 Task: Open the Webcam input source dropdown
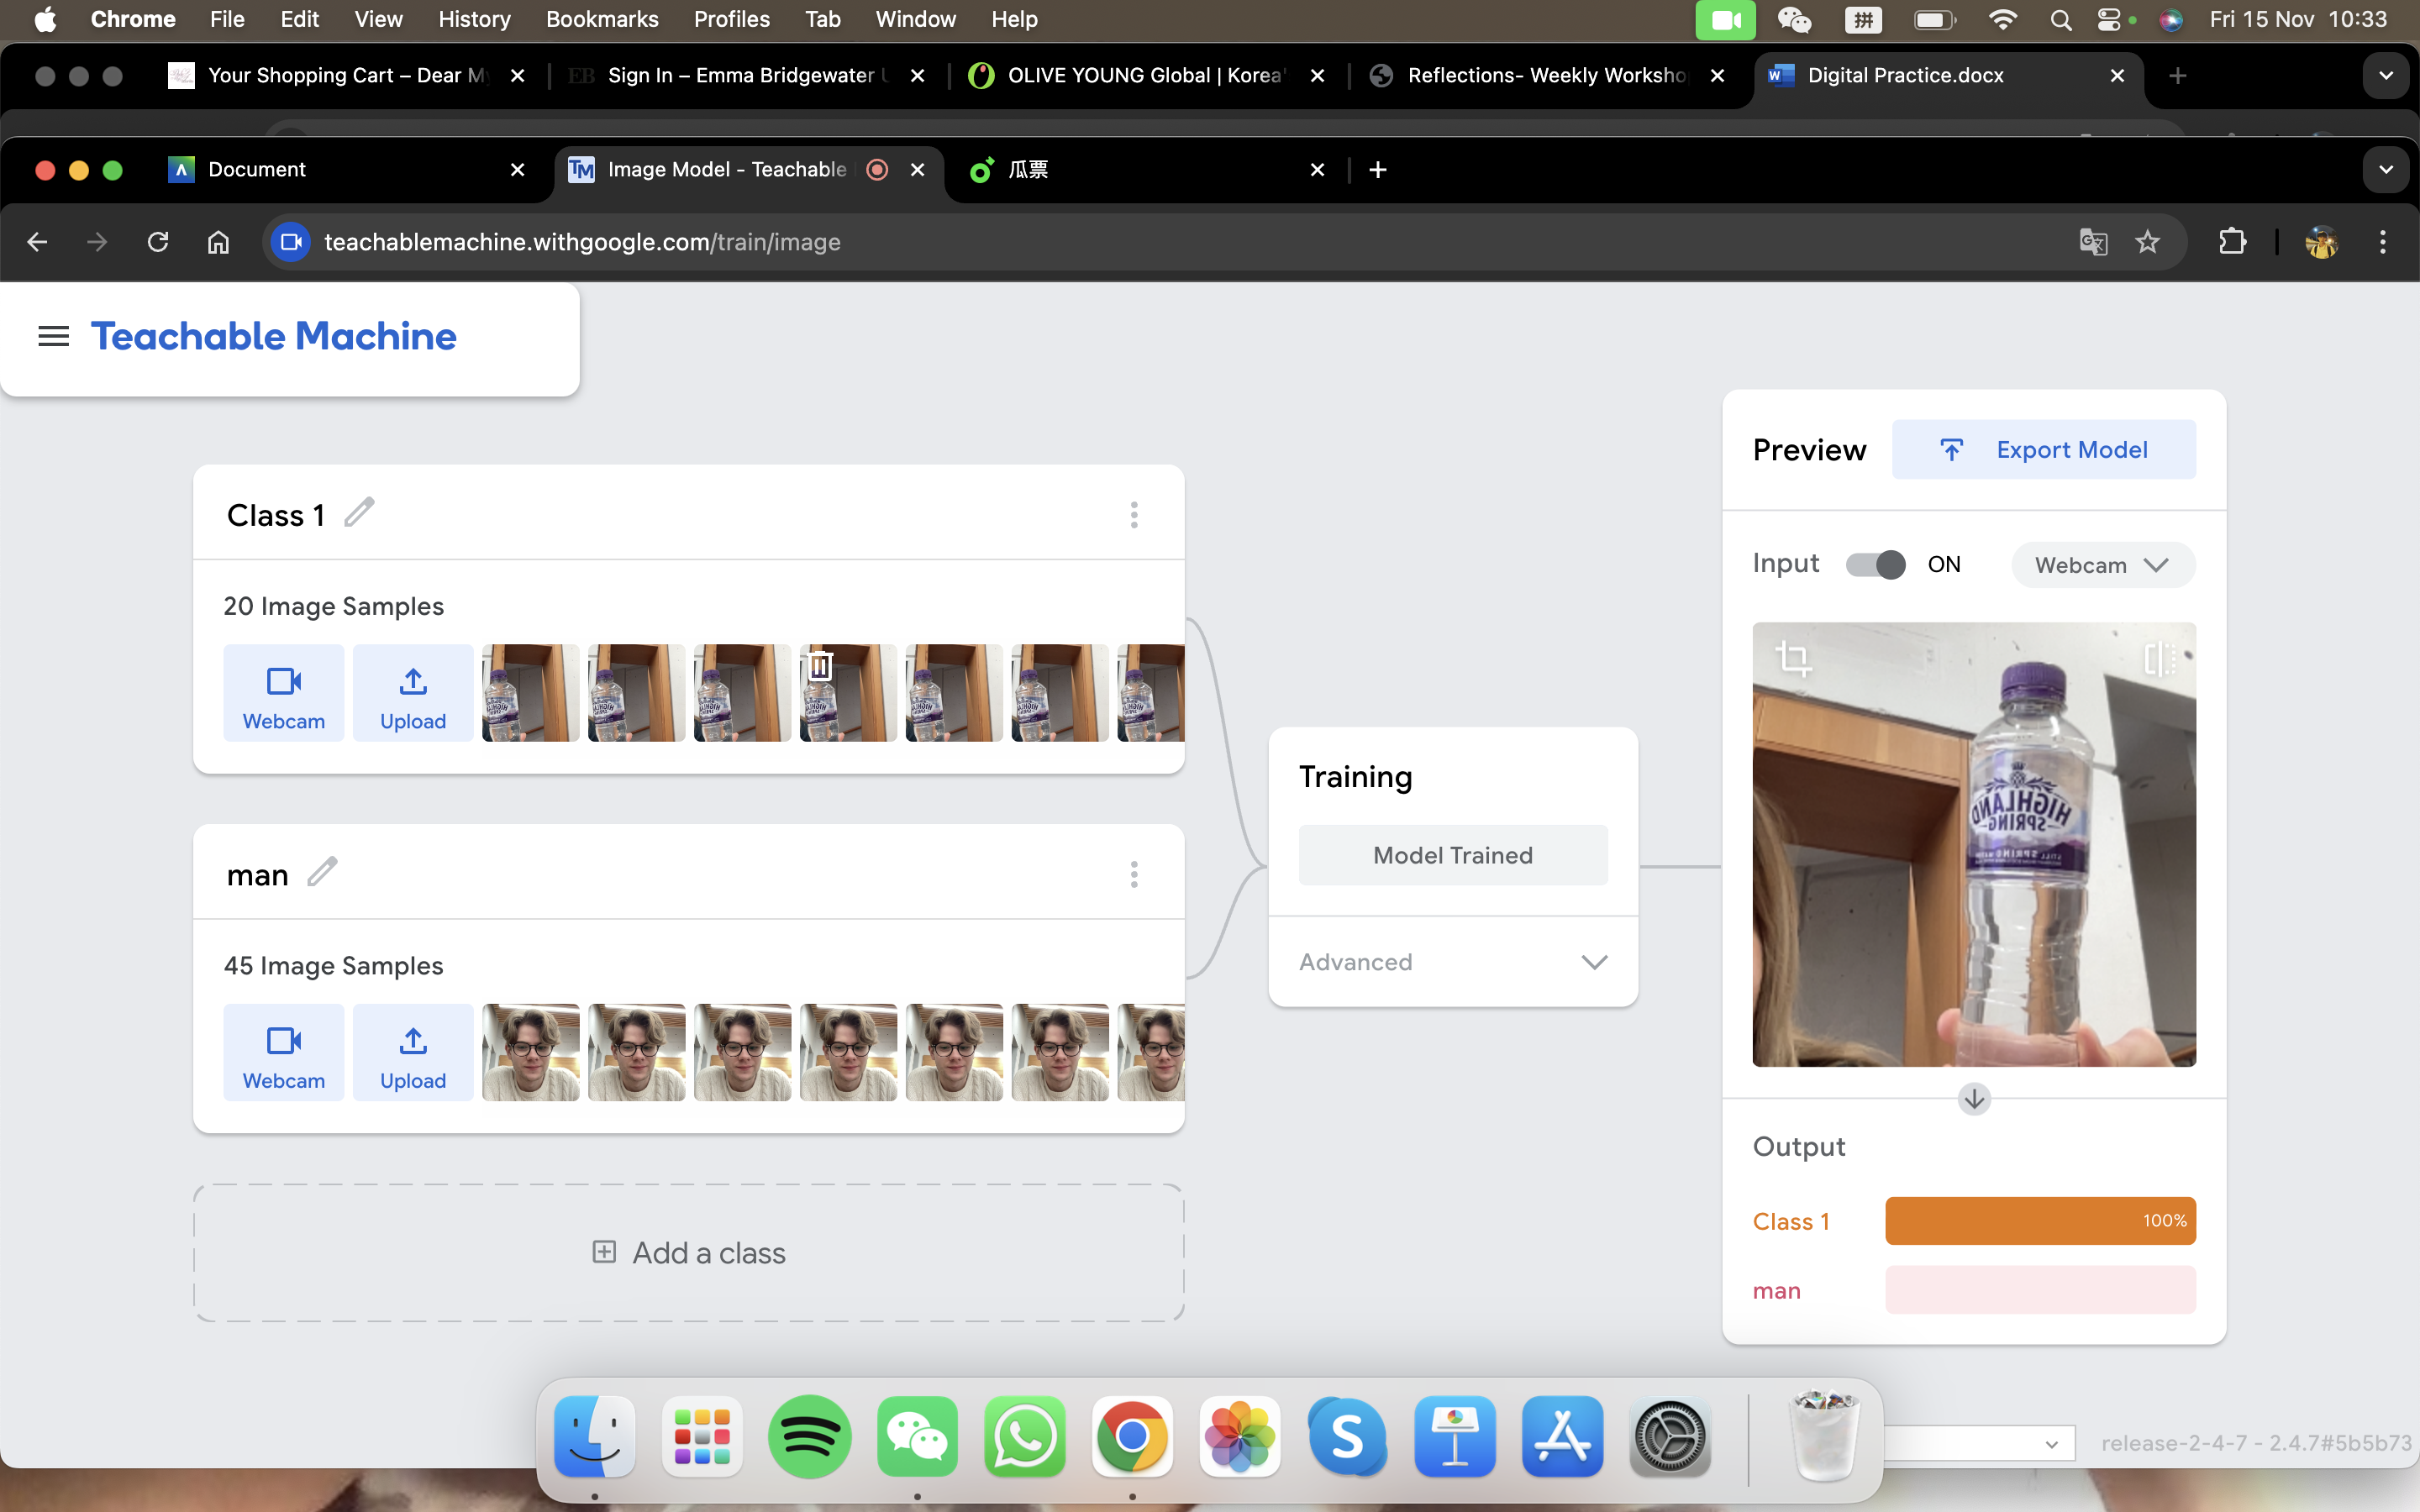[2102, 565]
